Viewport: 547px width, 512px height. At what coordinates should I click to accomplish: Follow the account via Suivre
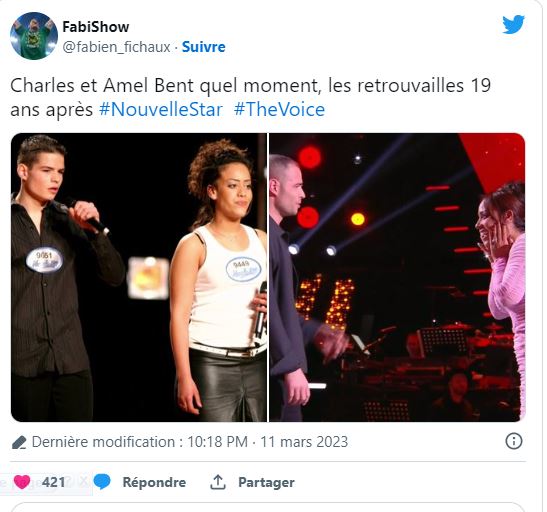204,47
